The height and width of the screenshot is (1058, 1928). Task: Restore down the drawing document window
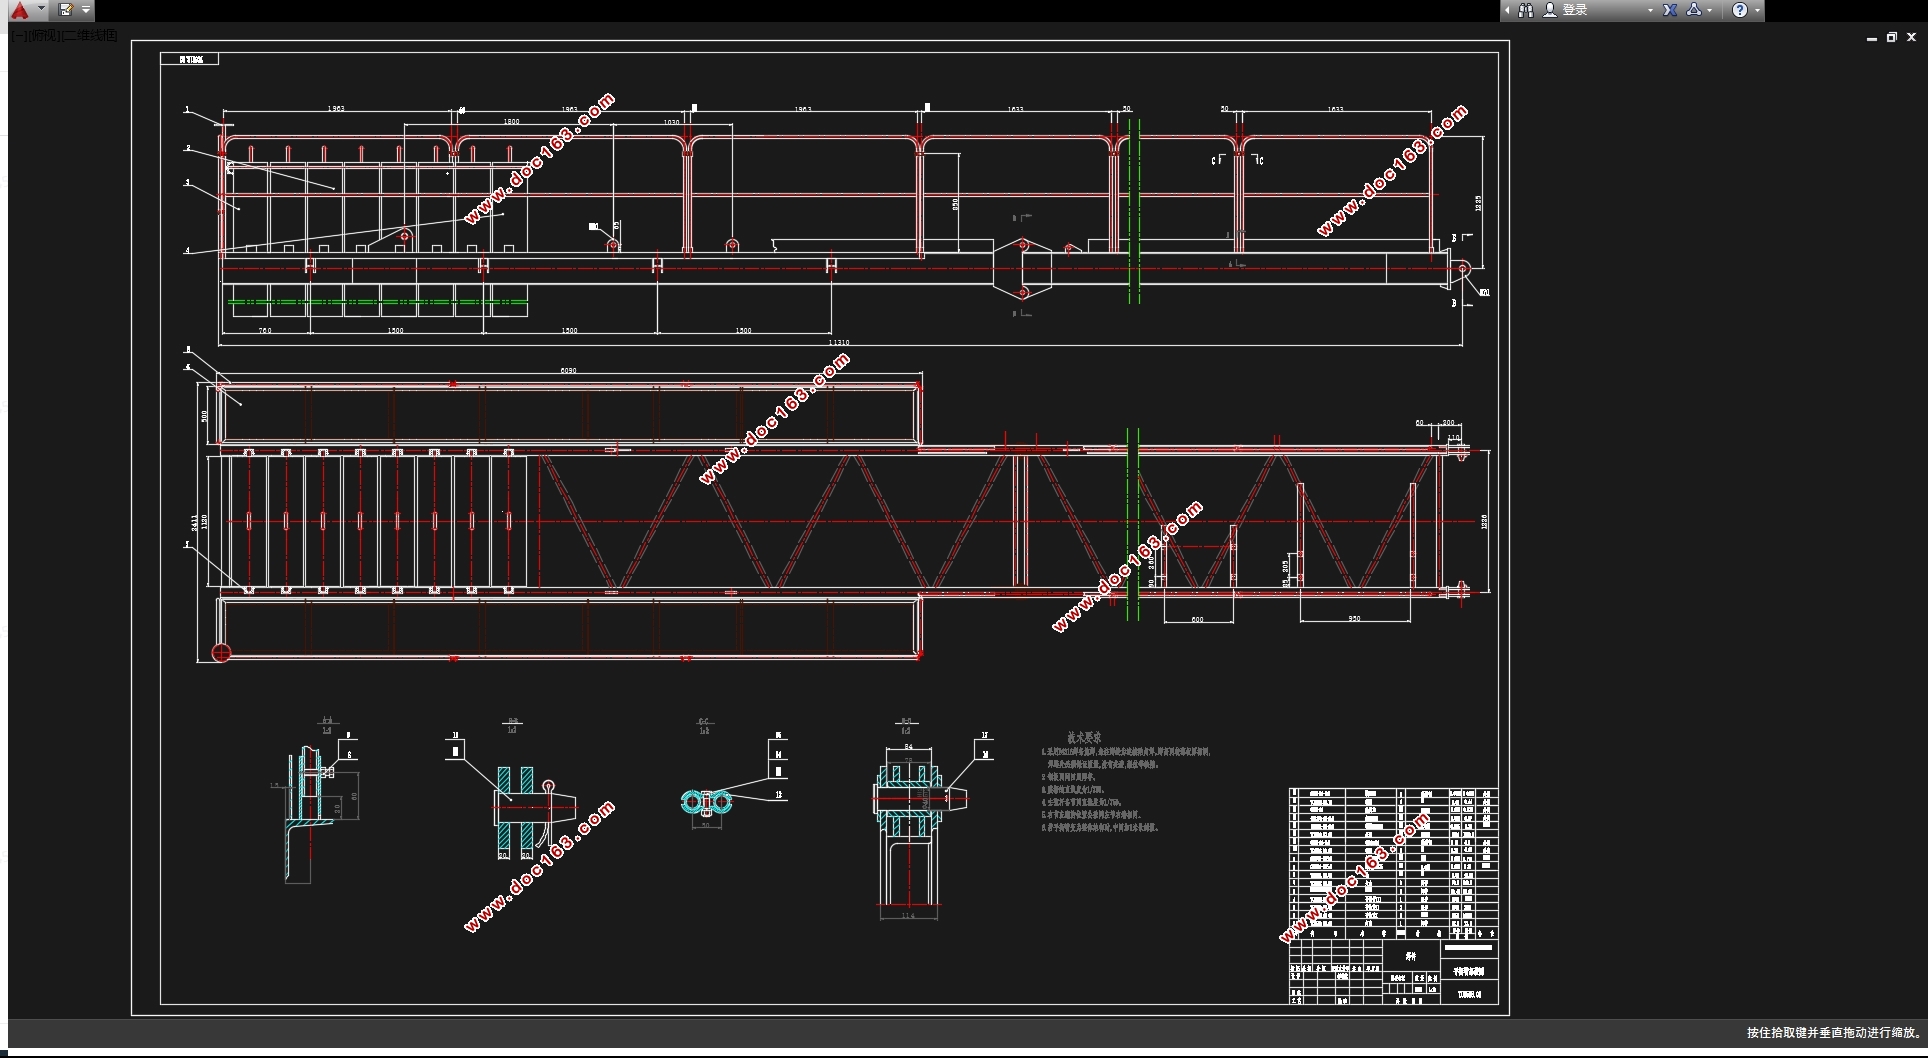coord(1891,37)
